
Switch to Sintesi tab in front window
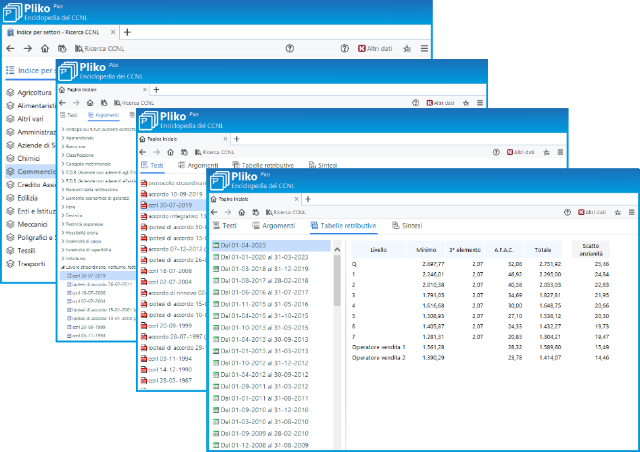click(x=407, y=225)
